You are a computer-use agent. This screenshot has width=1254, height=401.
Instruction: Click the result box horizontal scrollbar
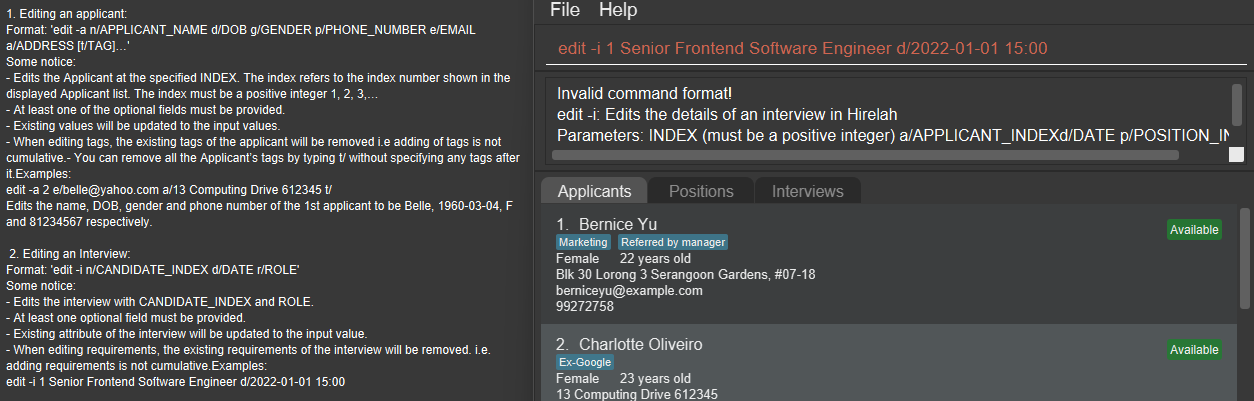coord(865,155)
